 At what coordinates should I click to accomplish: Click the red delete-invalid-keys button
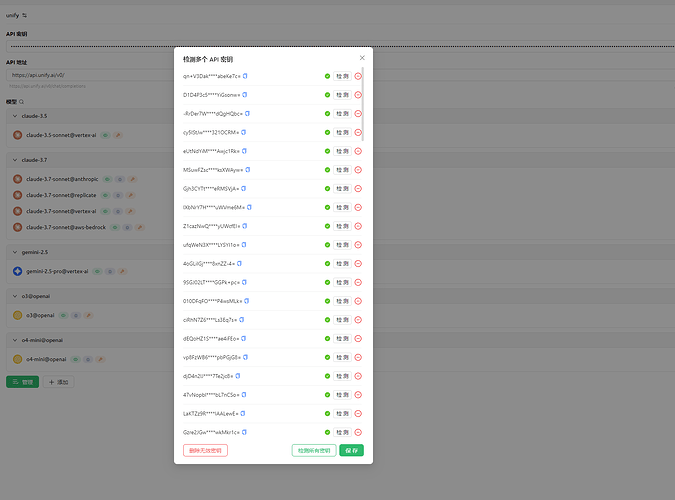[x=205, y=450]
